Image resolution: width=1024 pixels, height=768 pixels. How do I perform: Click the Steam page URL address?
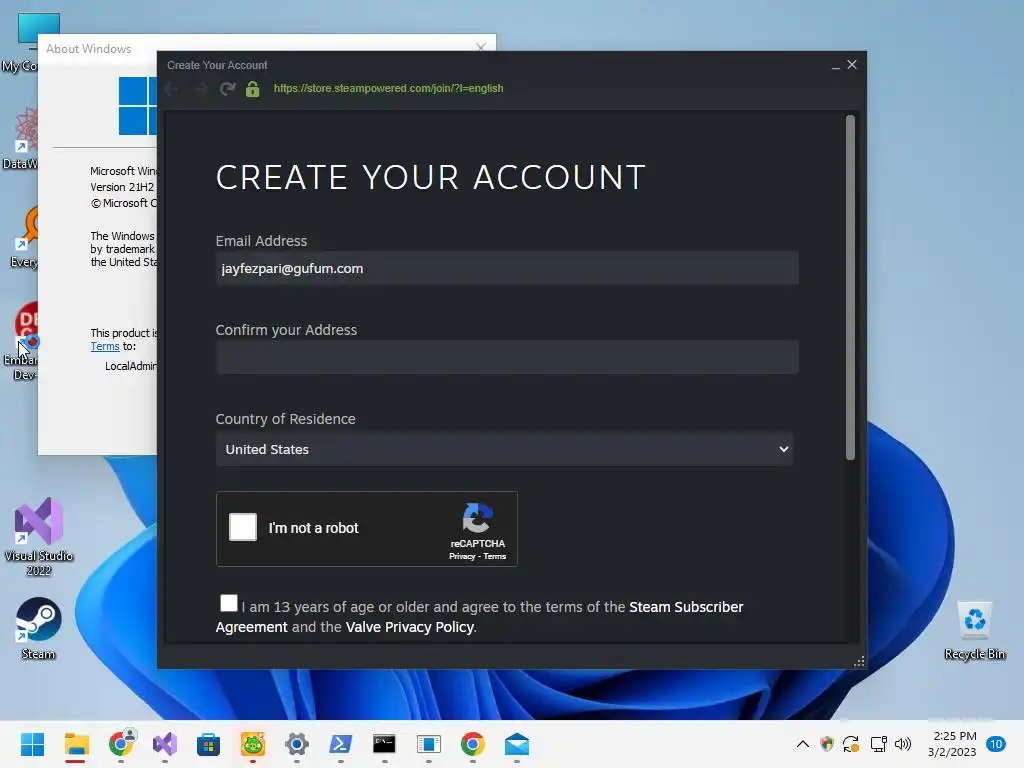click(x=389, y=88)
